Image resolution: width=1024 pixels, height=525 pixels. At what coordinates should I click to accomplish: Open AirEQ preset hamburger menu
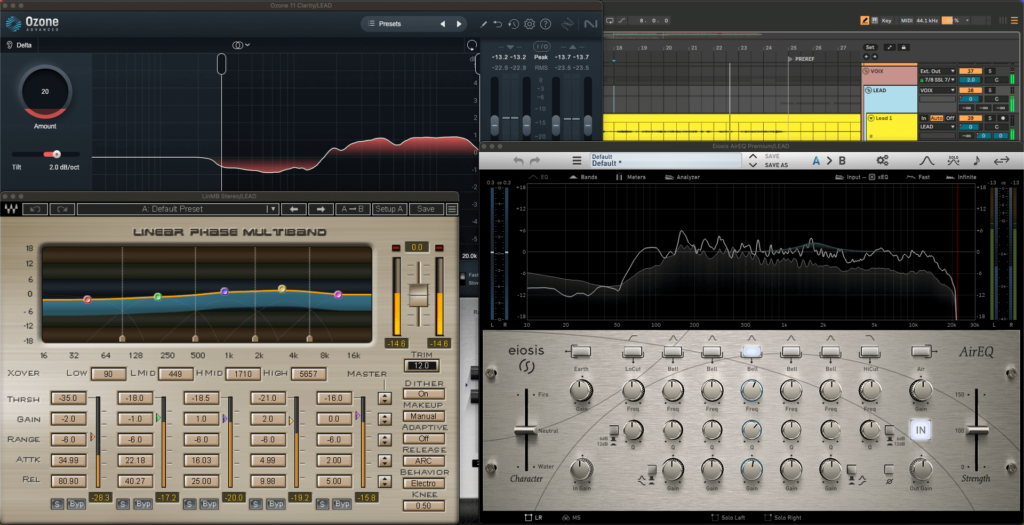pyautogui.click(x=577, y=161)
